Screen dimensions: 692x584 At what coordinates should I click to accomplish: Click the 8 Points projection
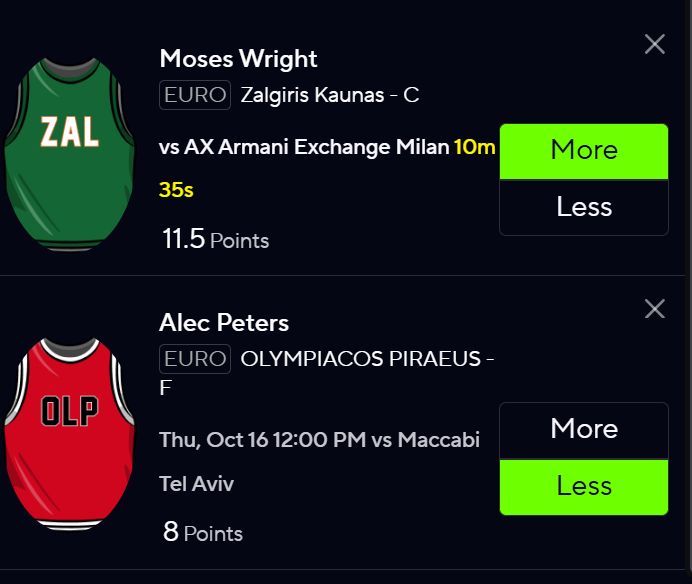coord(203,532)
